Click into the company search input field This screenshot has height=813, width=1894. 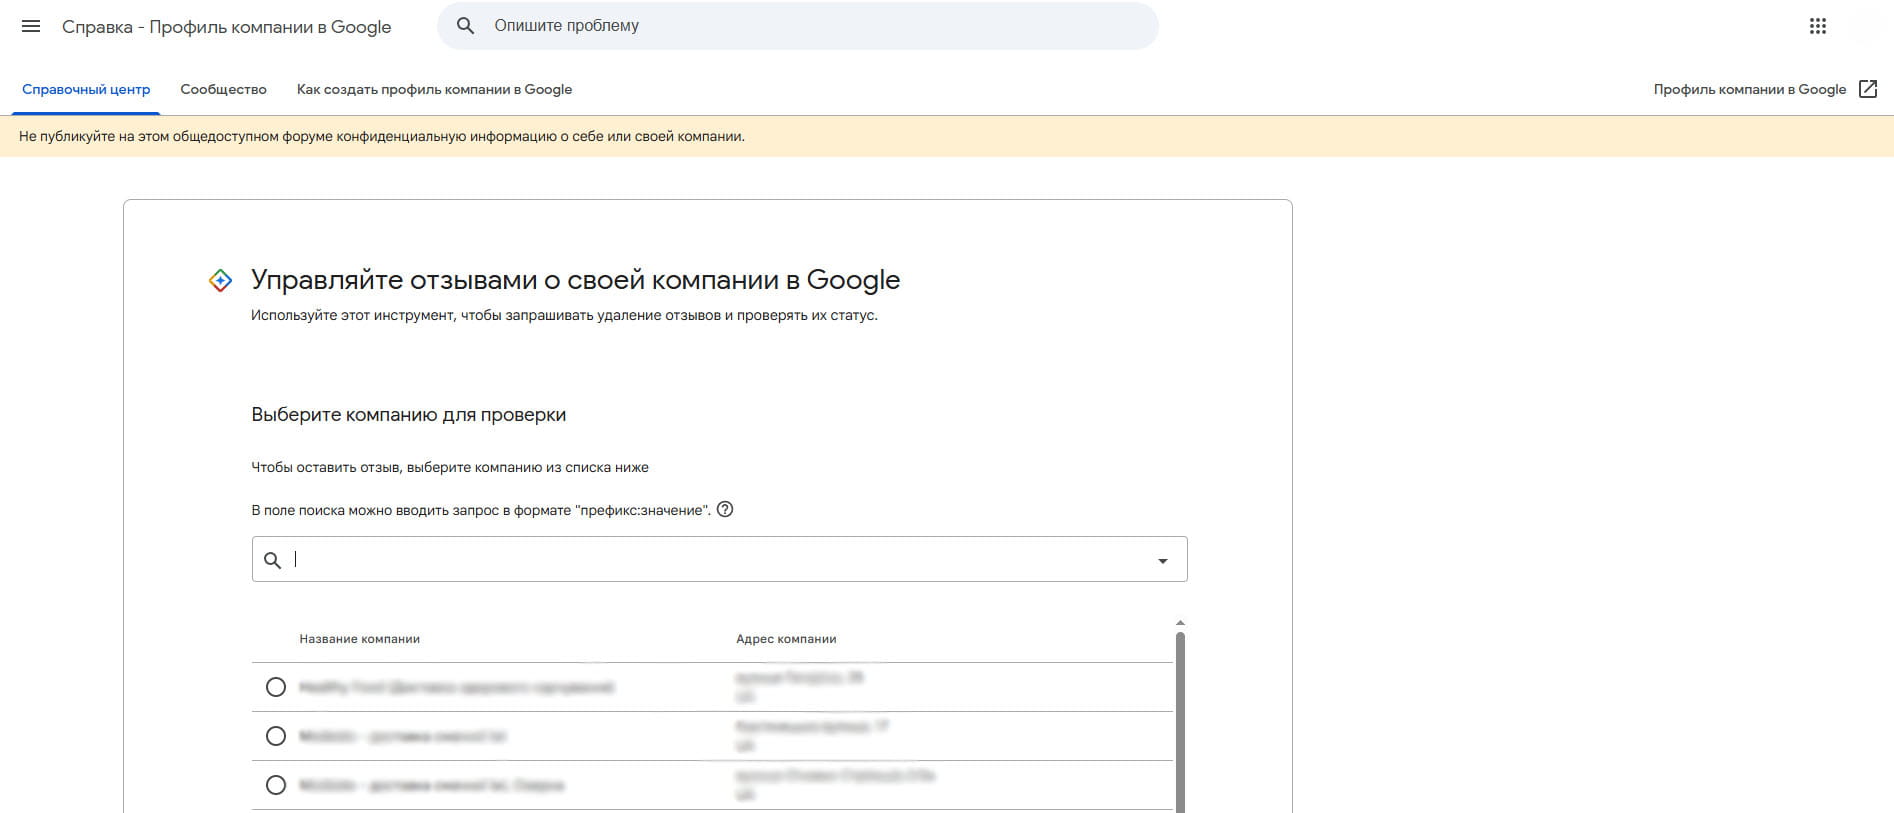tap(719, 559)
